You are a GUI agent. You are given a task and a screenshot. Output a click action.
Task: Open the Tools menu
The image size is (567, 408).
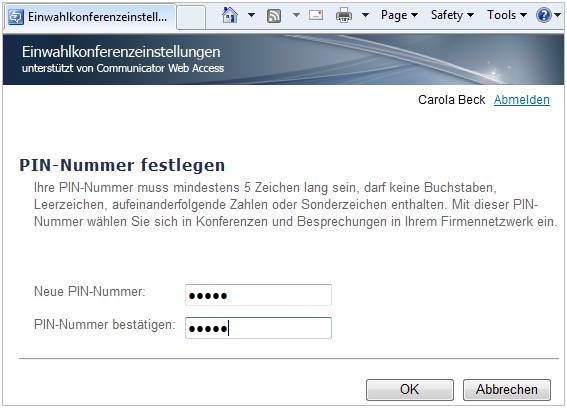click(x=507, y=15)
